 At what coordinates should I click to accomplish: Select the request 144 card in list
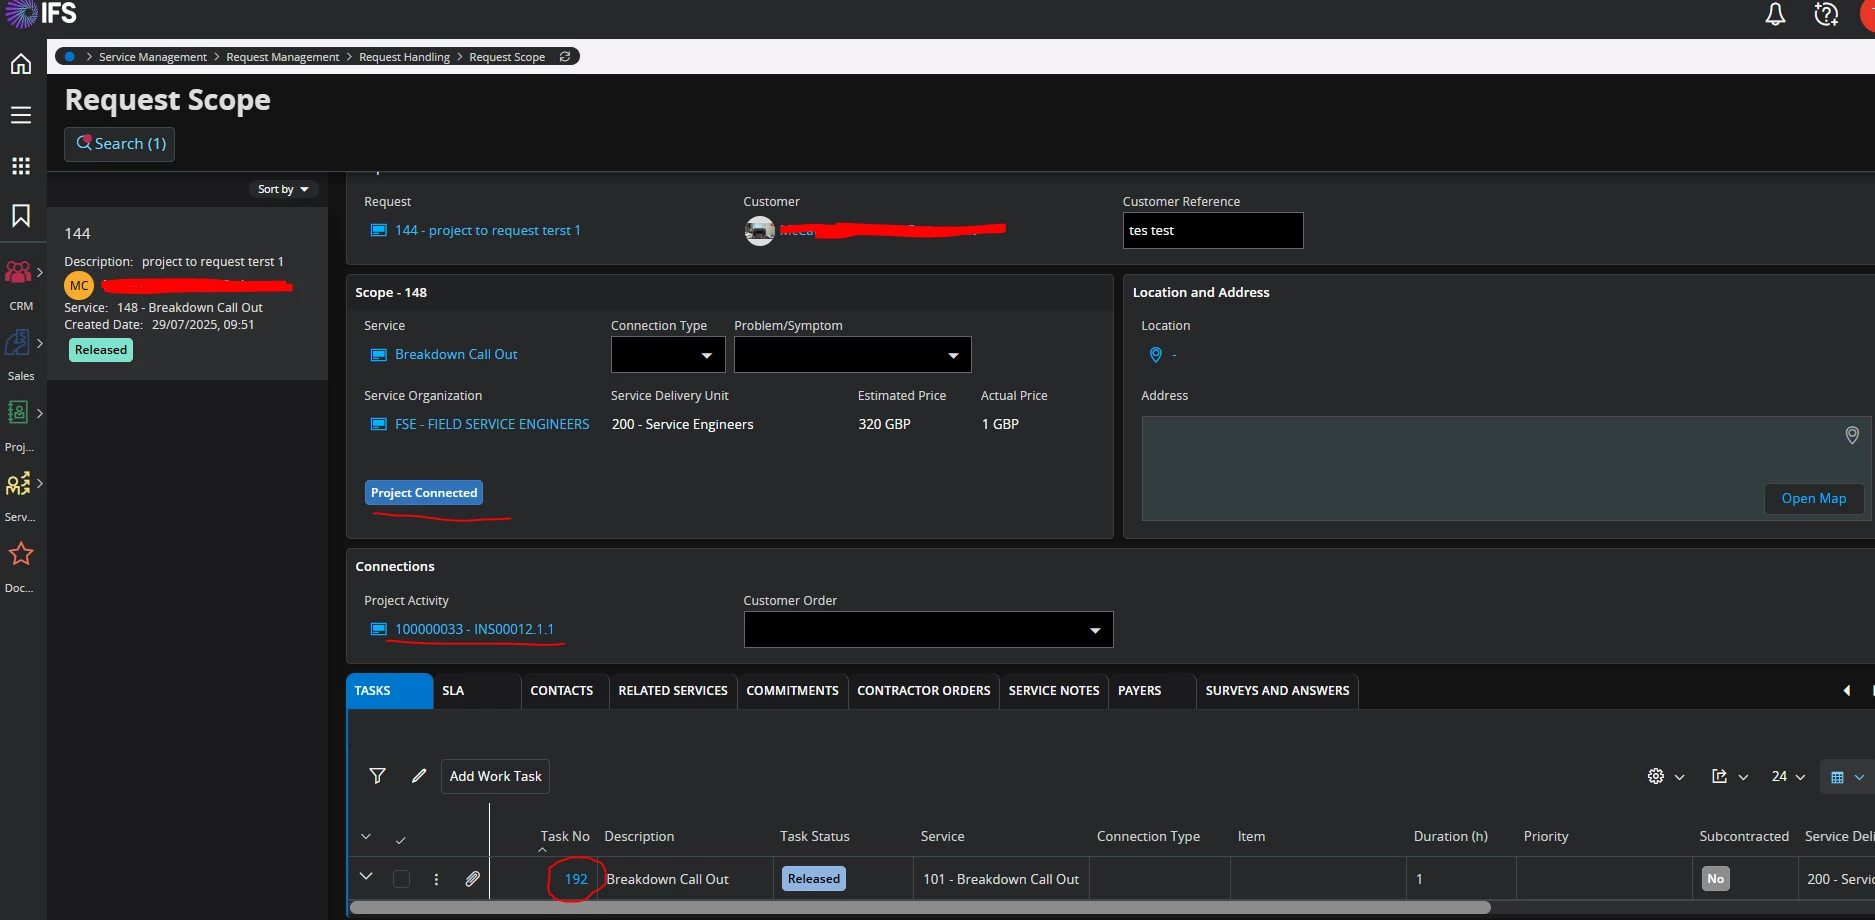(x=188, y=293)
